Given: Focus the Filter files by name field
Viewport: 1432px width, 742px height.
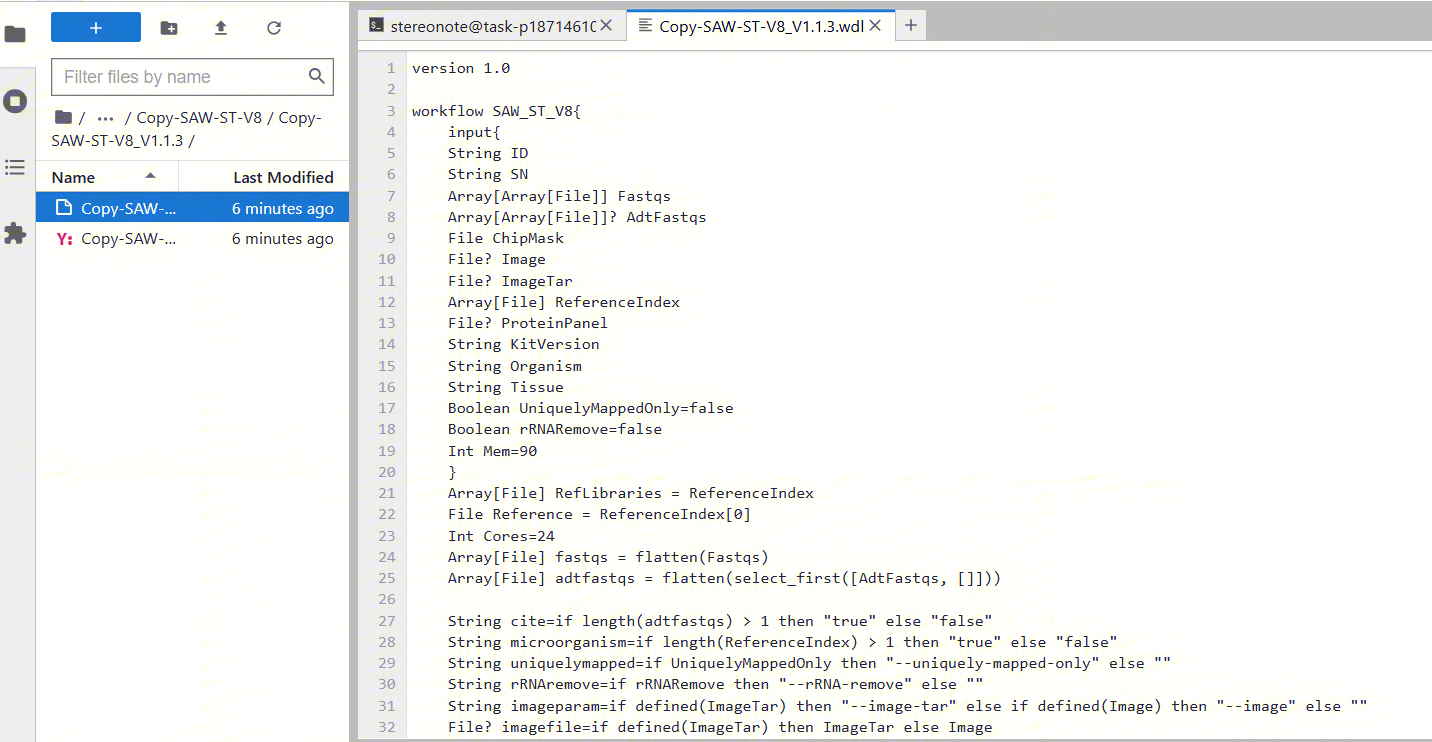Looking at the screenshot, I should coord(192,77).
